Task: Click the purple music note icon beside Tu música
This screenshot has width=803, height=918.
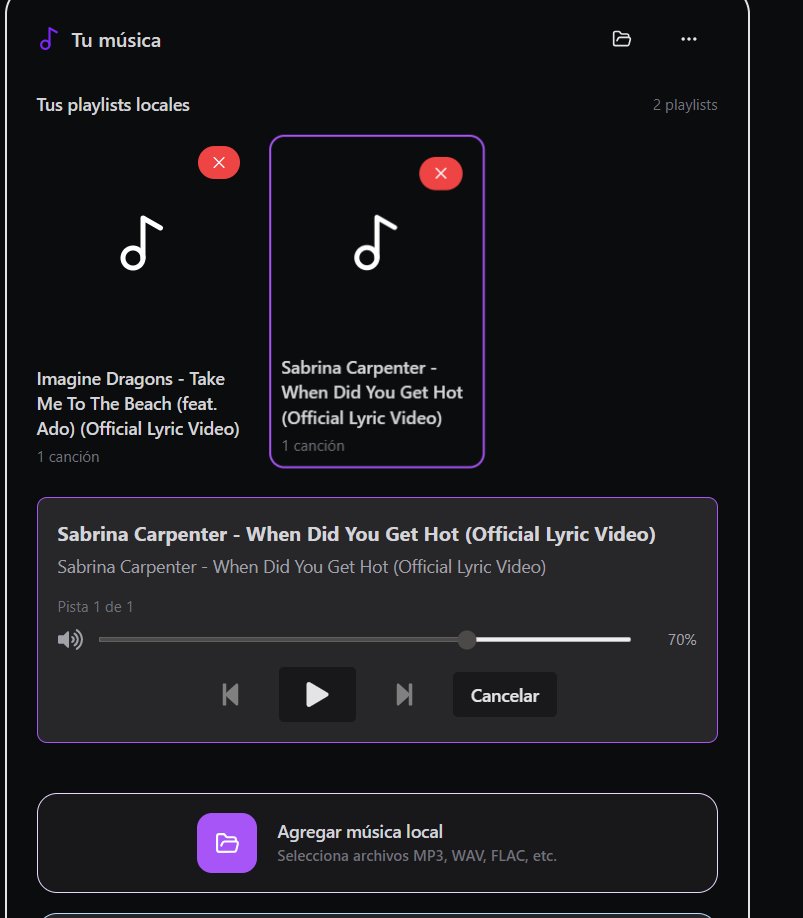Action: [49, 39]
